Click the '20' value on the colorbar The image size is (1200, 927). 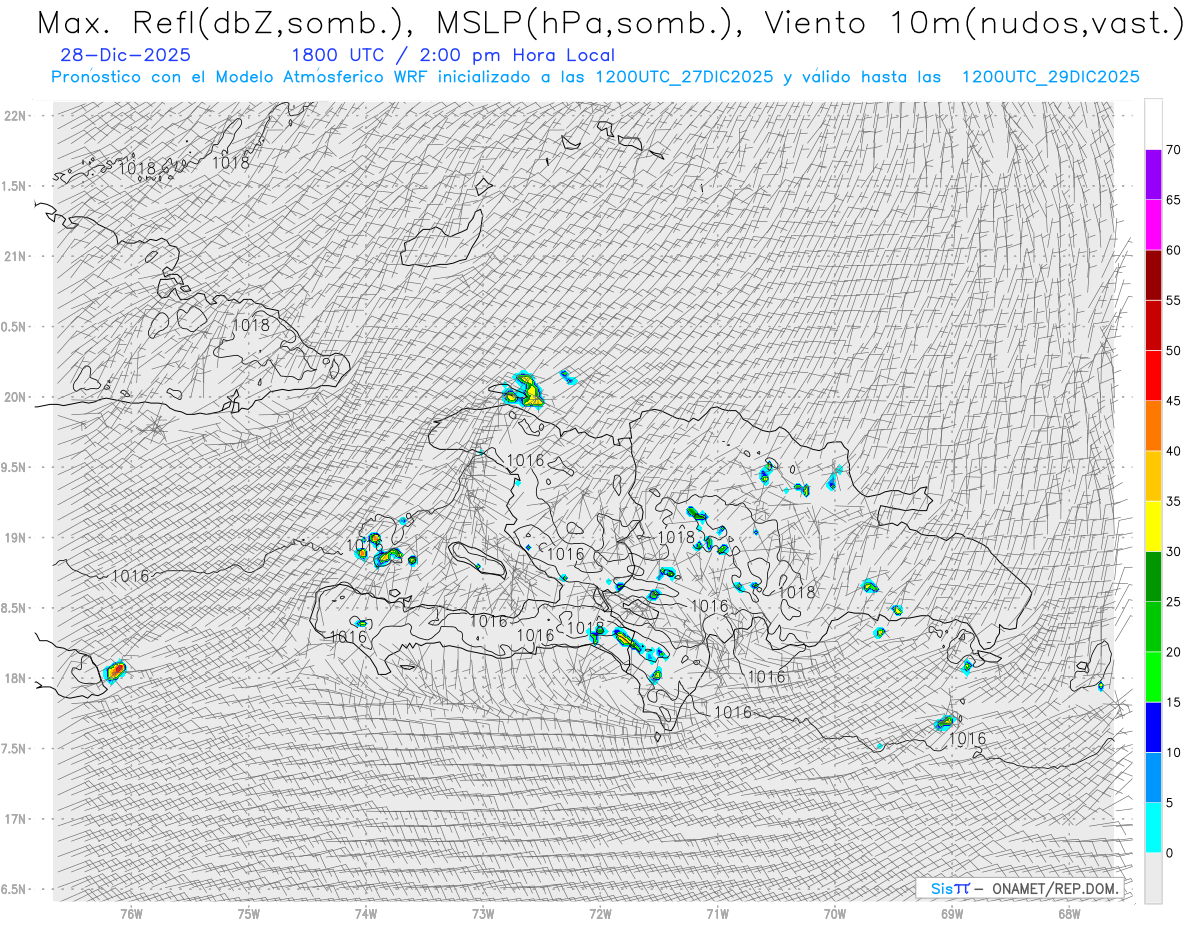tap(1173, 652)
